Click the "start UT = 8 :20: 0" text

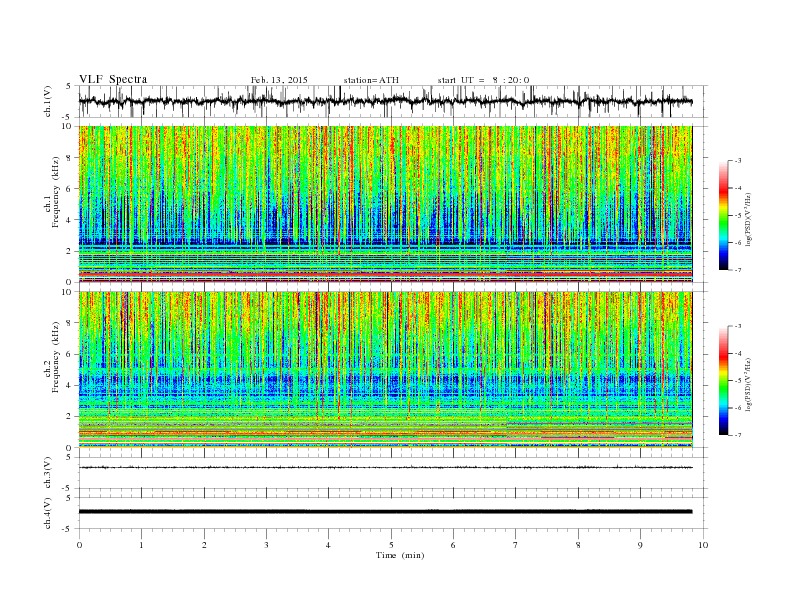(x=483, y=80)
